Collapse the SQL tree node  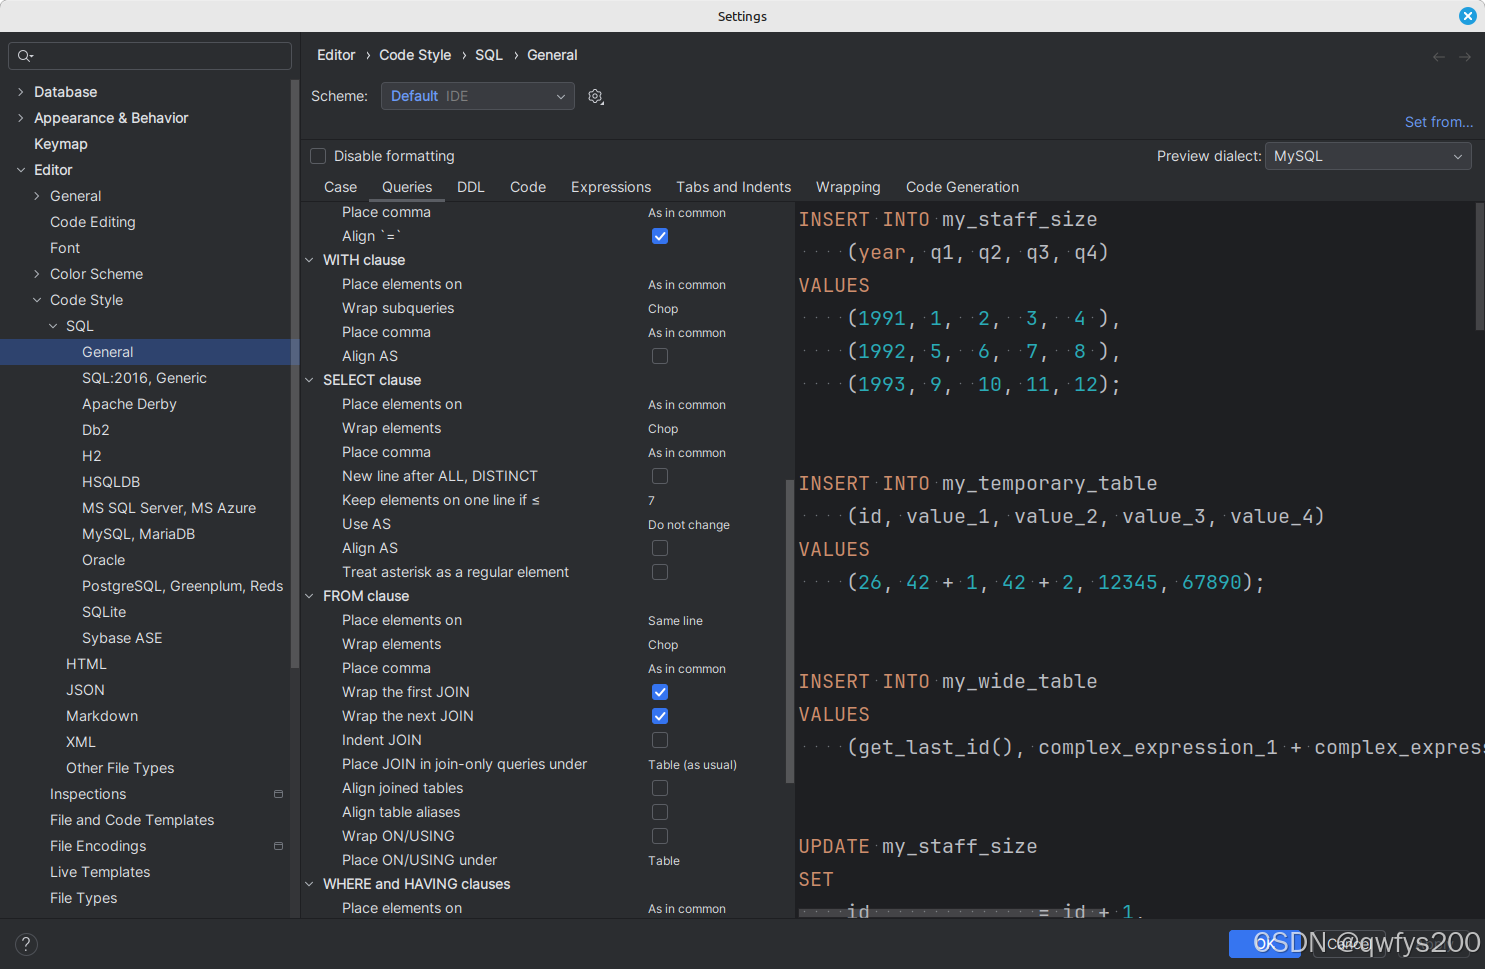(53, 326)
